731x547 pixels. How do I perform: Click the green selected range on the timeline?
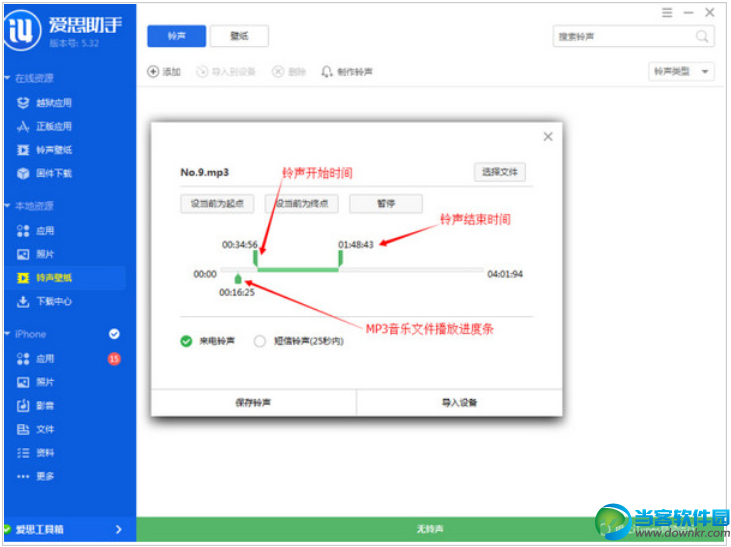point(298,270)
